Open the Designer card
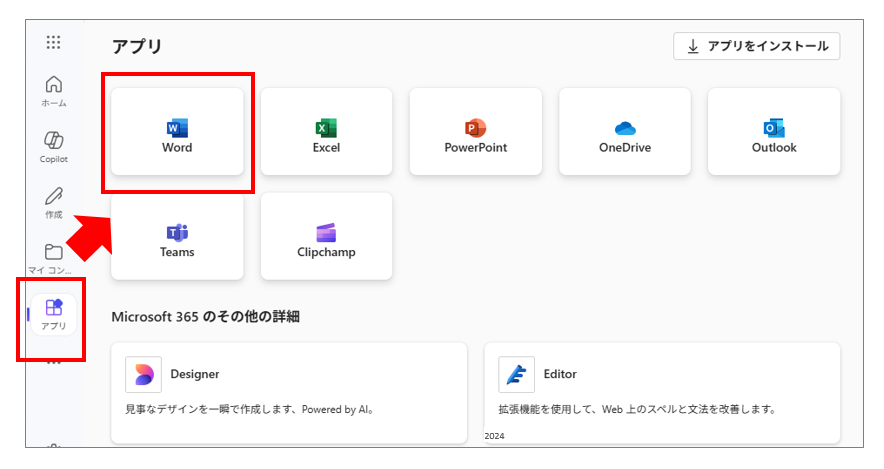Image resolution: width=884 pixels, height=469 pixels. [x=289, y=393]
